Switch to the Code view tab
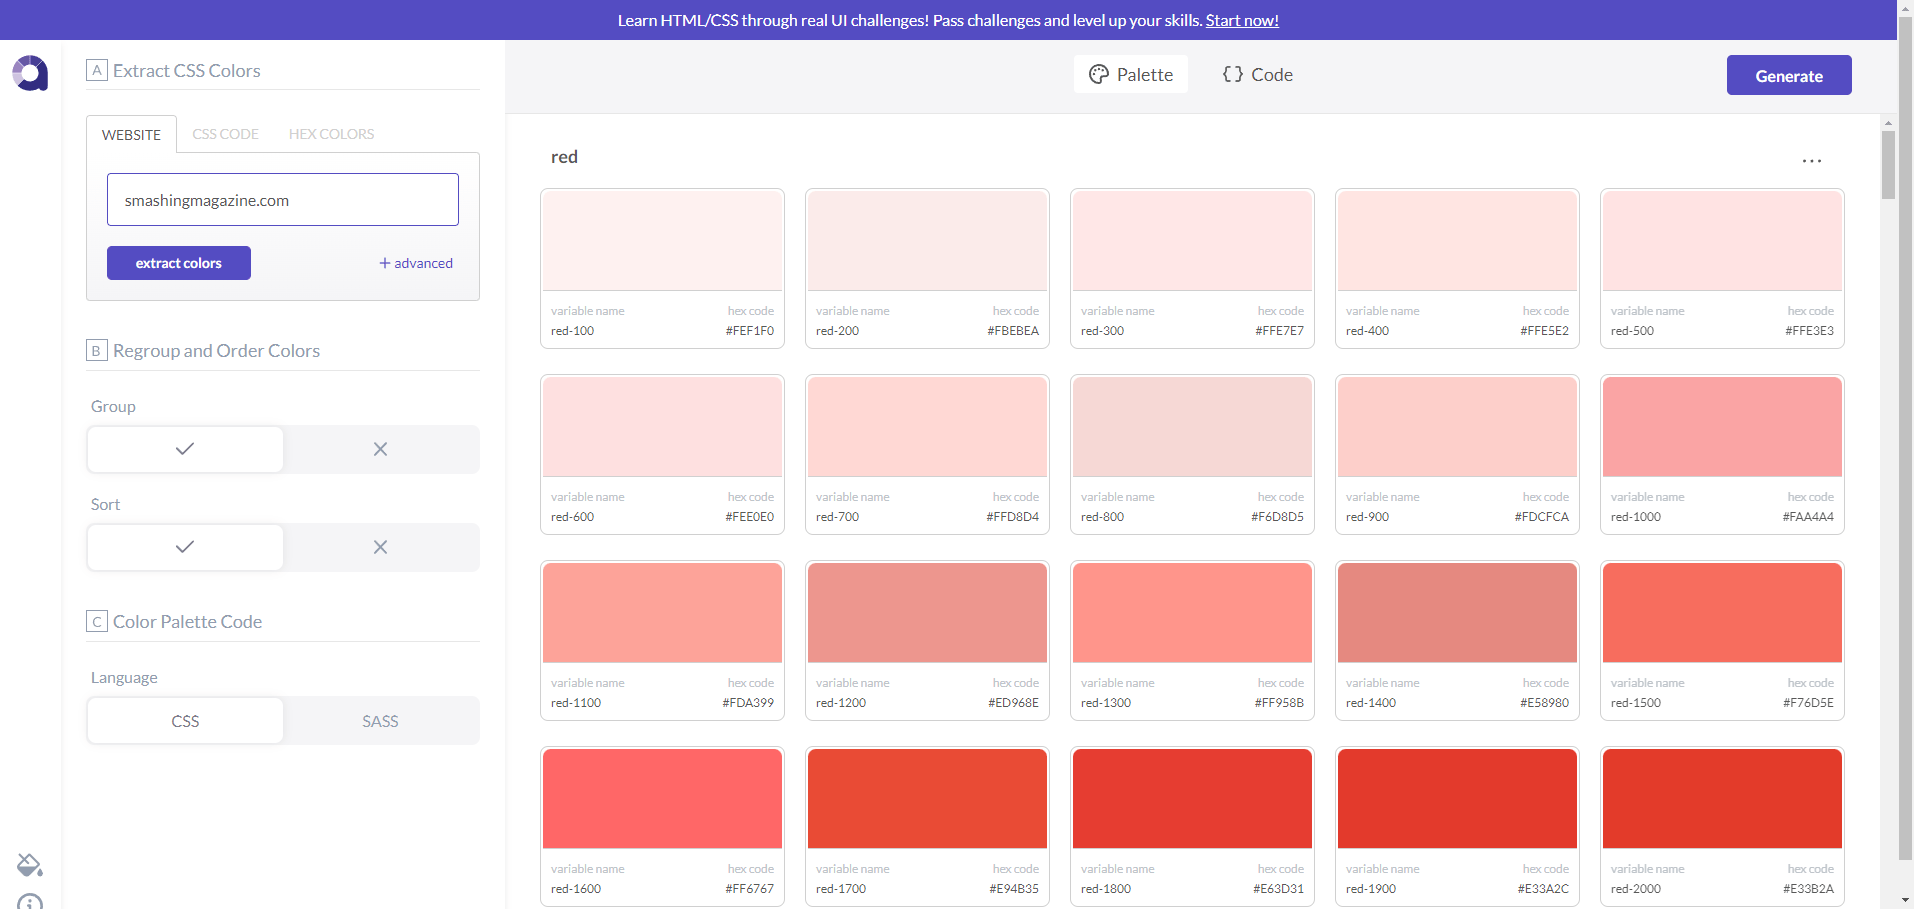This screenshot has width=1914, height=909. click(x=1257, y=75)
